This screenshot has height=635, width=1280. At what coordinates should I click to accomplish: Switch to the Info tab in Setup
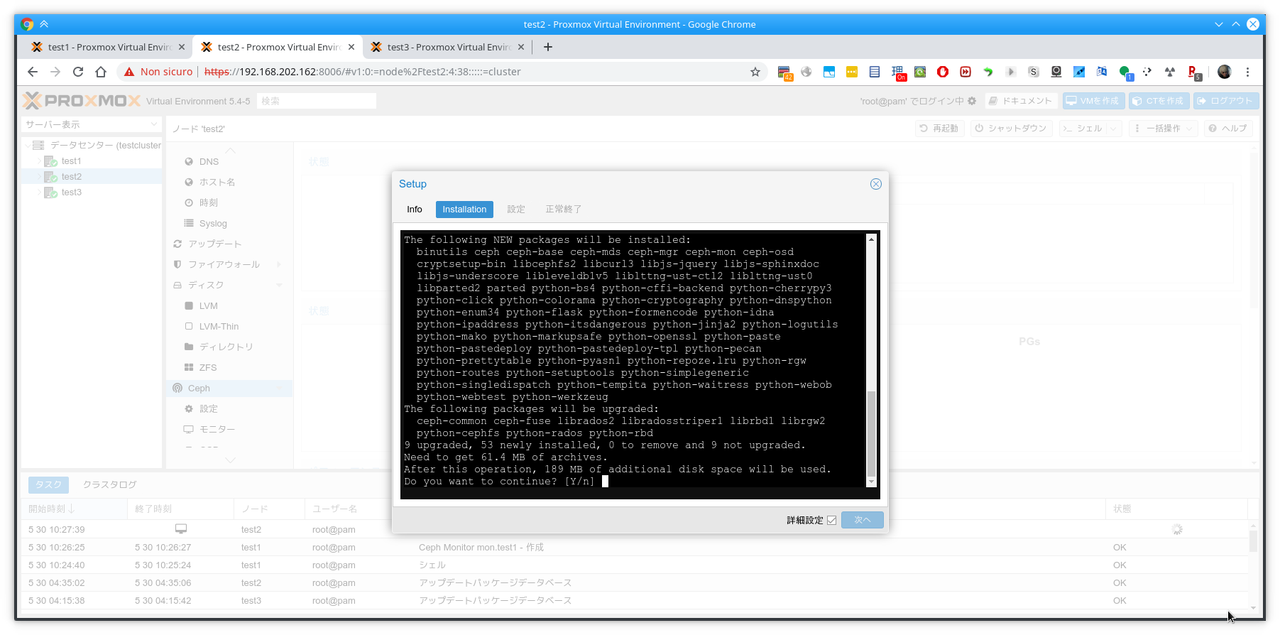pyautogui.click(x=414, y=209)
